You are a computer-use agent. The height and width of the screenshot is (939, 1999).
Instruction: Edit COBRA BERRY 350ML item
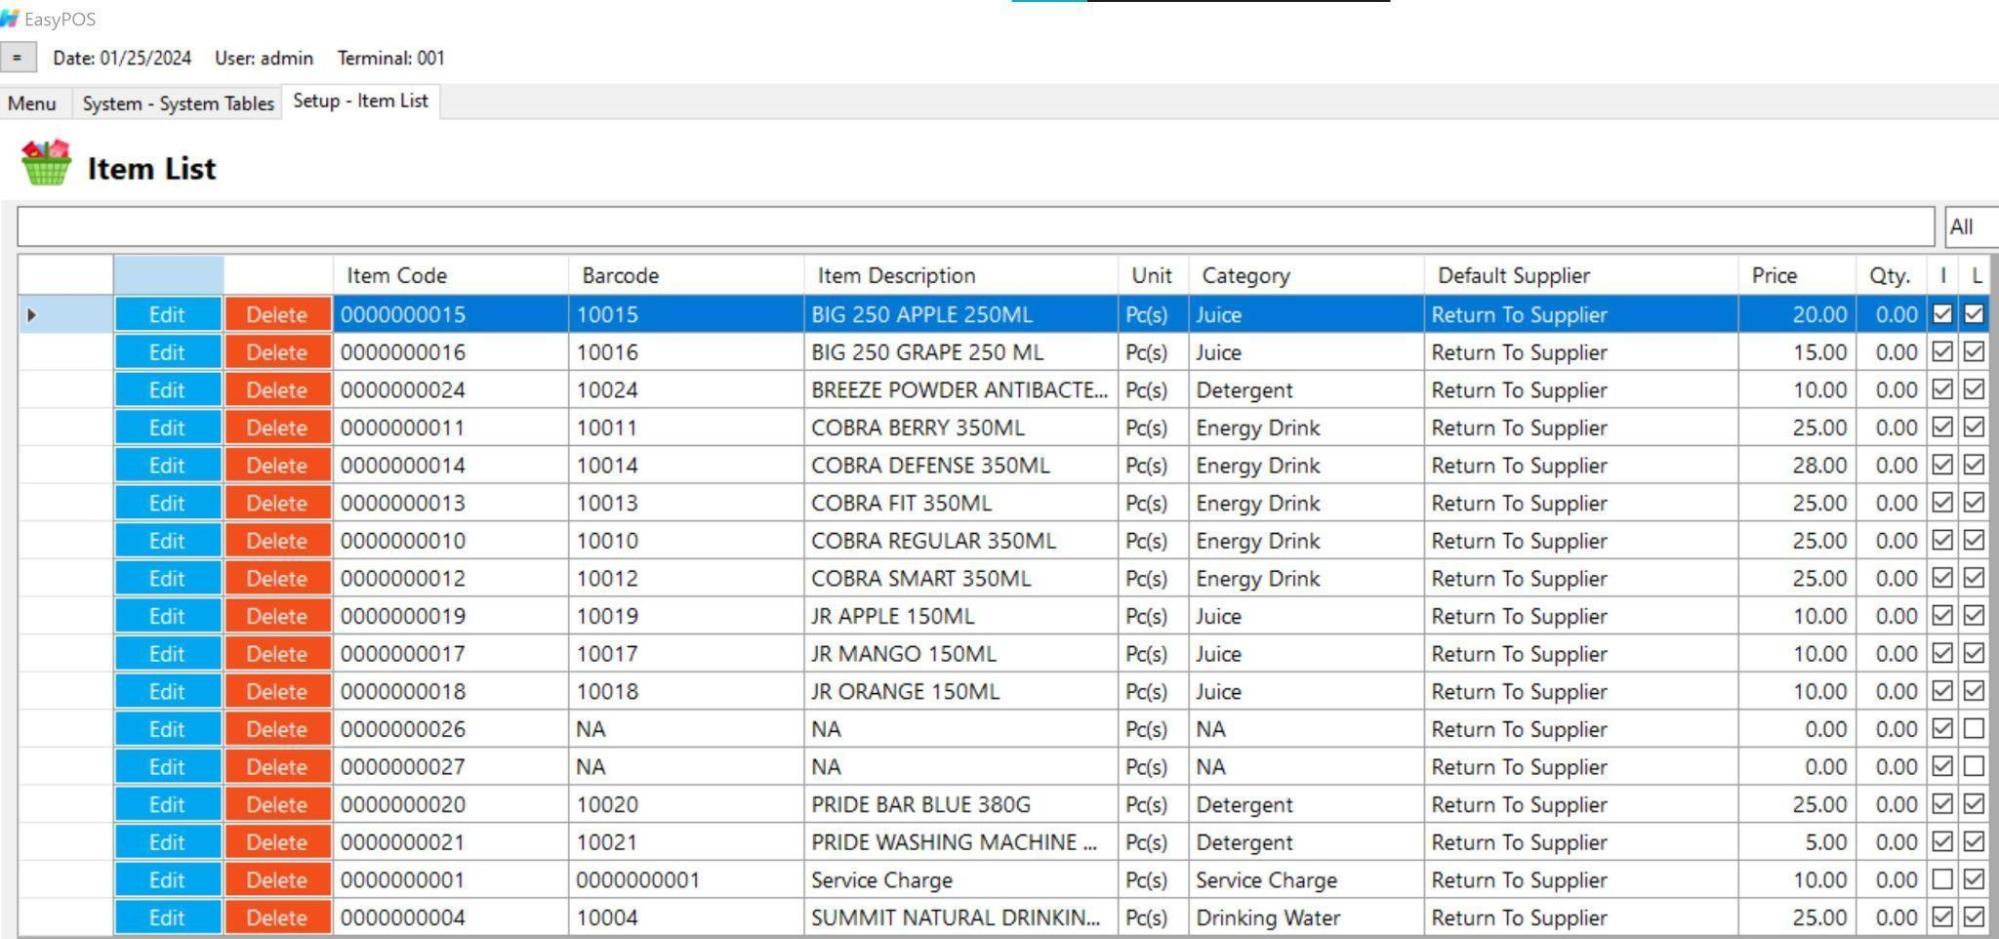pyautogui.click(x=167, y=428)
